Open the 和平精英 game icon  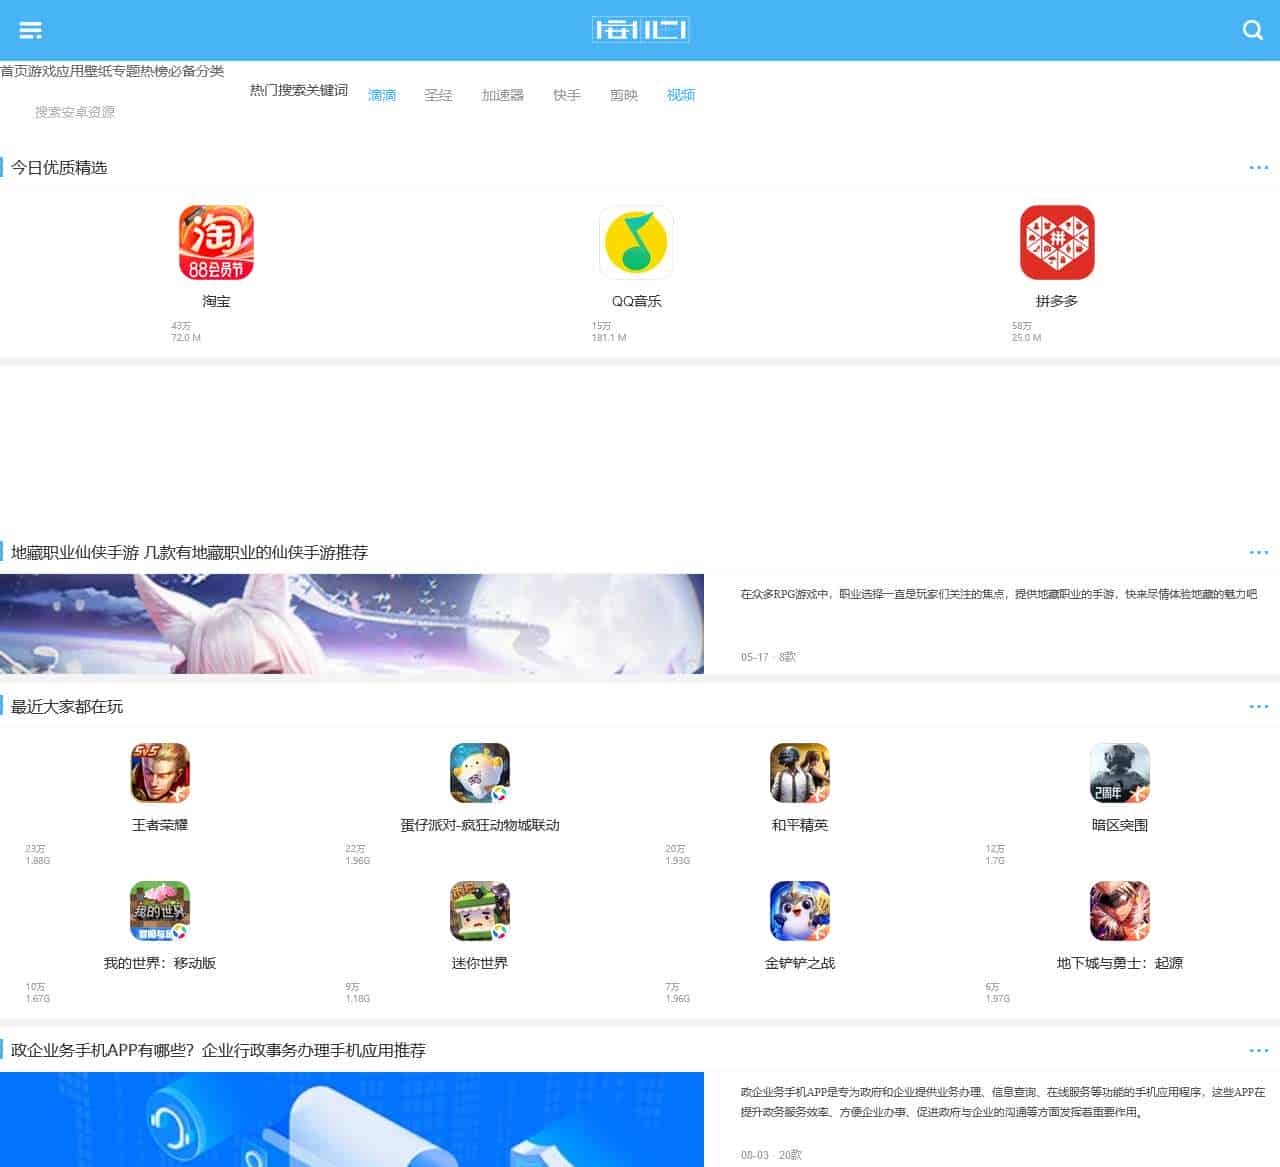coord(800,773)
